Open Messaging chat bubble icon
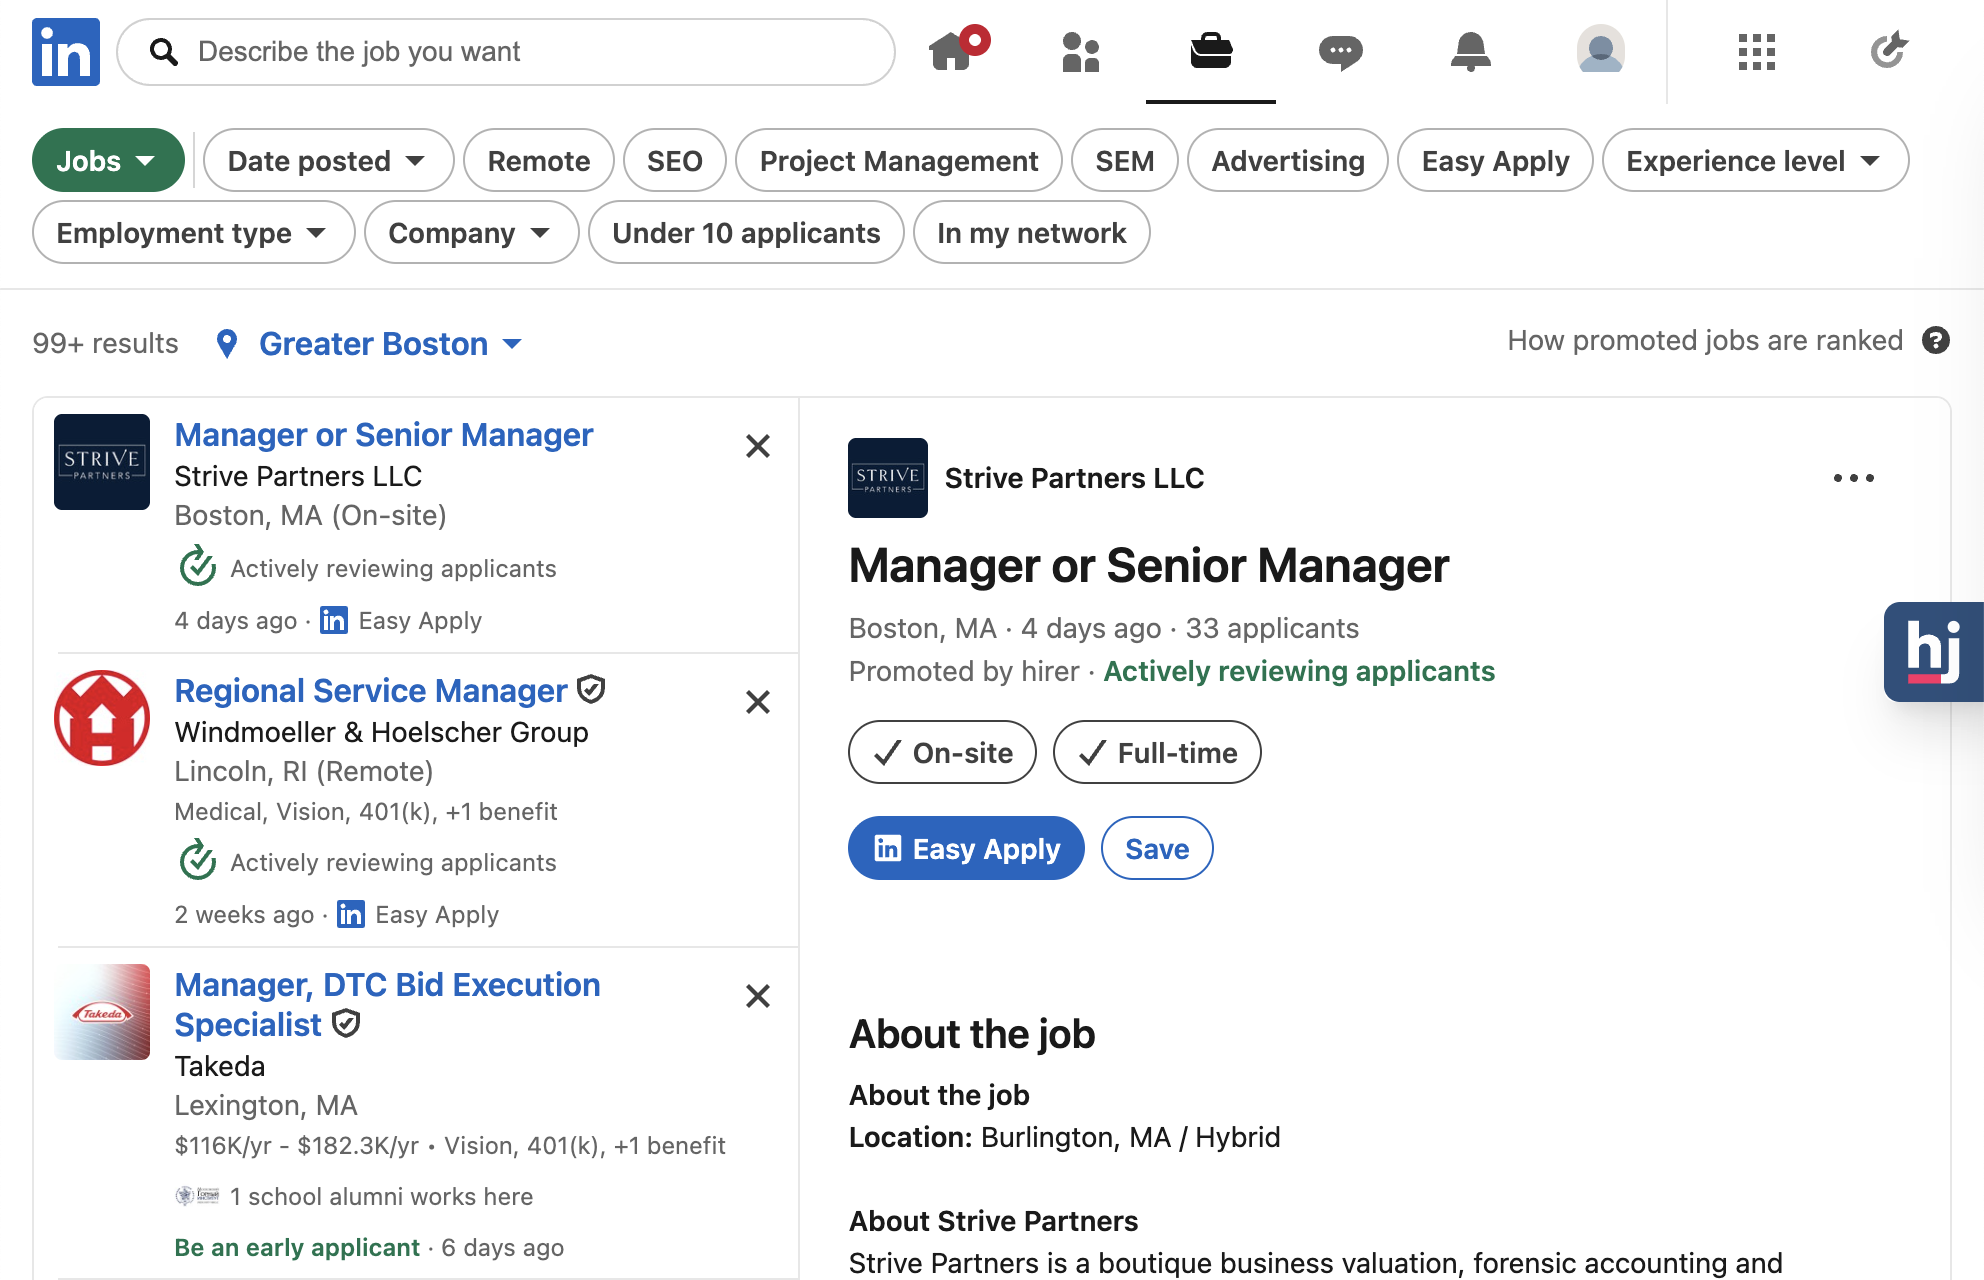 tap(1341, 51)
